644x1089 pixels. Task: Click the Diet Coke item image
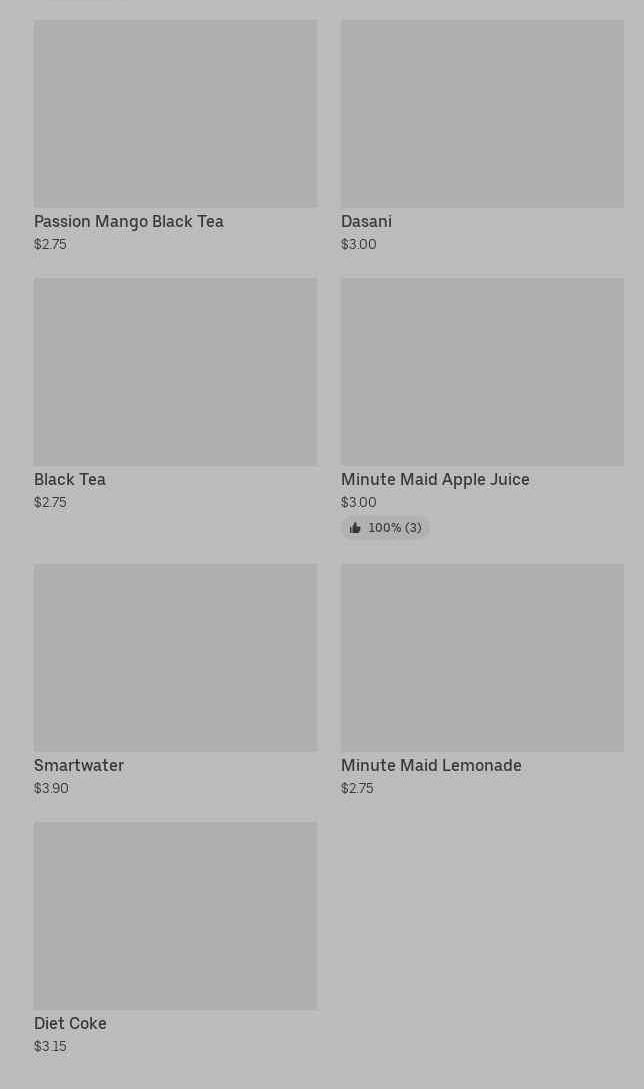tap(175, 916)
